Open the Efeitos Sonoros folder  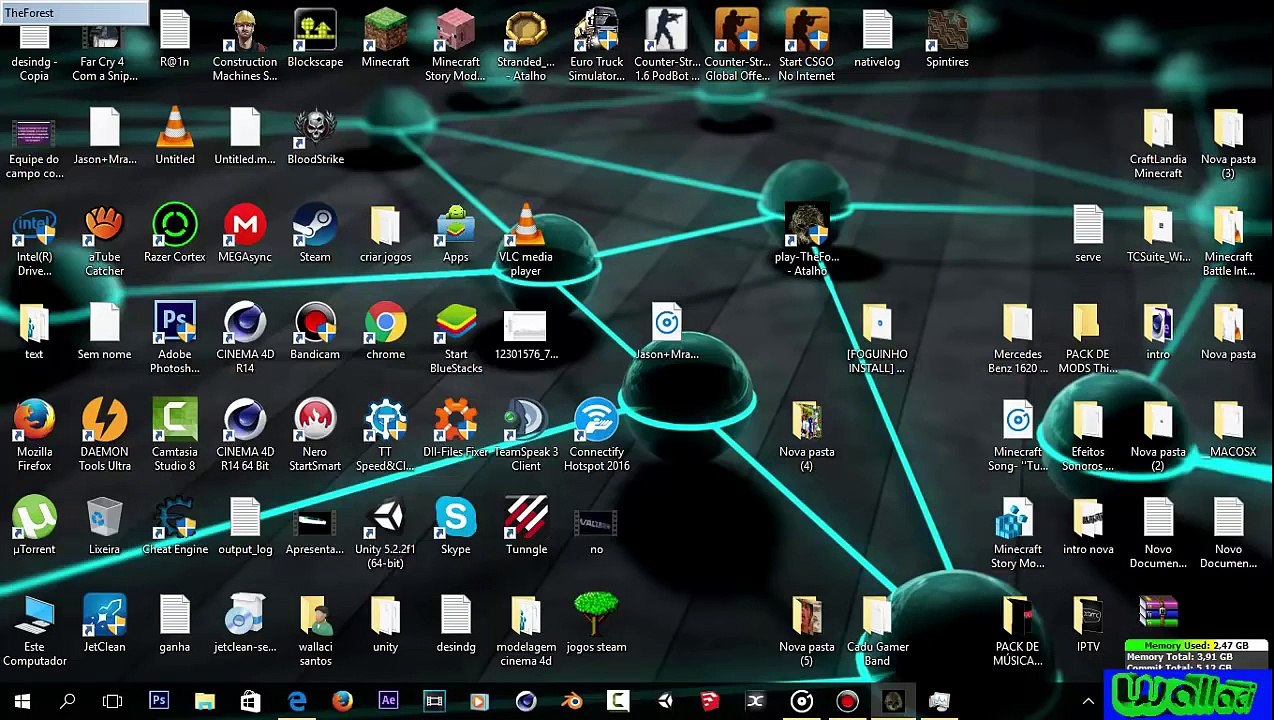(1088, 437)
